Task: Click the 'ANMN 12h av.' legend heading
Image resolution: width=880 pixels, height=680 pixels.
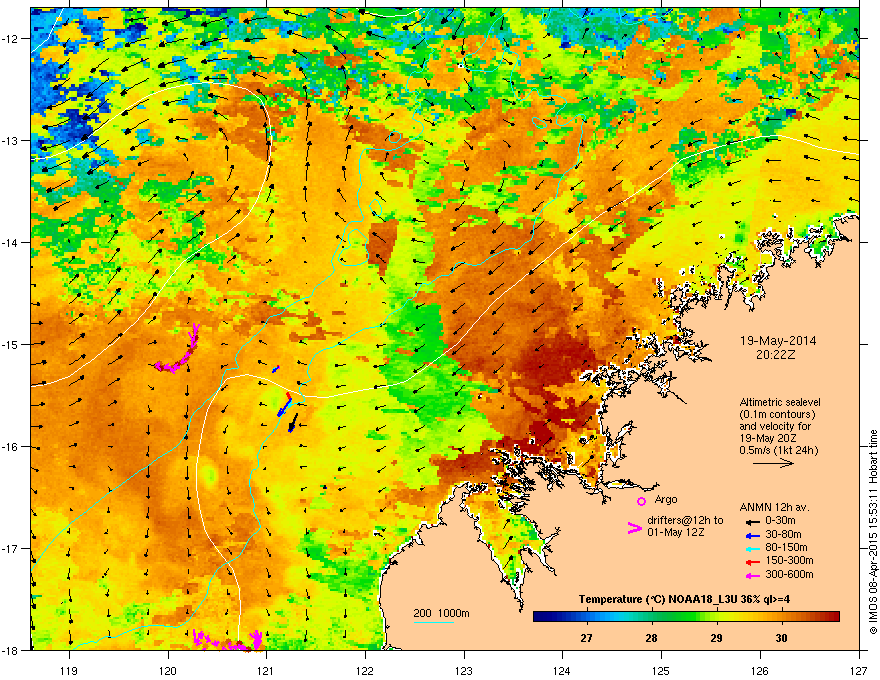Action: point(774,508)
